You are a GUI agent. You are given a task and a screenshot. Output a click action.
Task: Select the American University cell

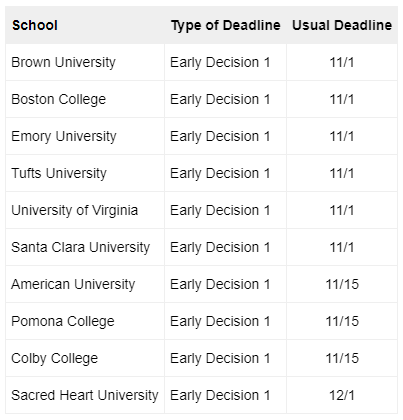coord(85,284)
